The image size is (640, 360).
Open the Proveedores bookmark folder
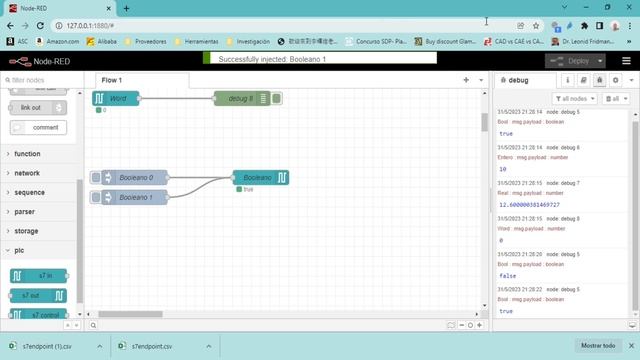coord(146,41)
